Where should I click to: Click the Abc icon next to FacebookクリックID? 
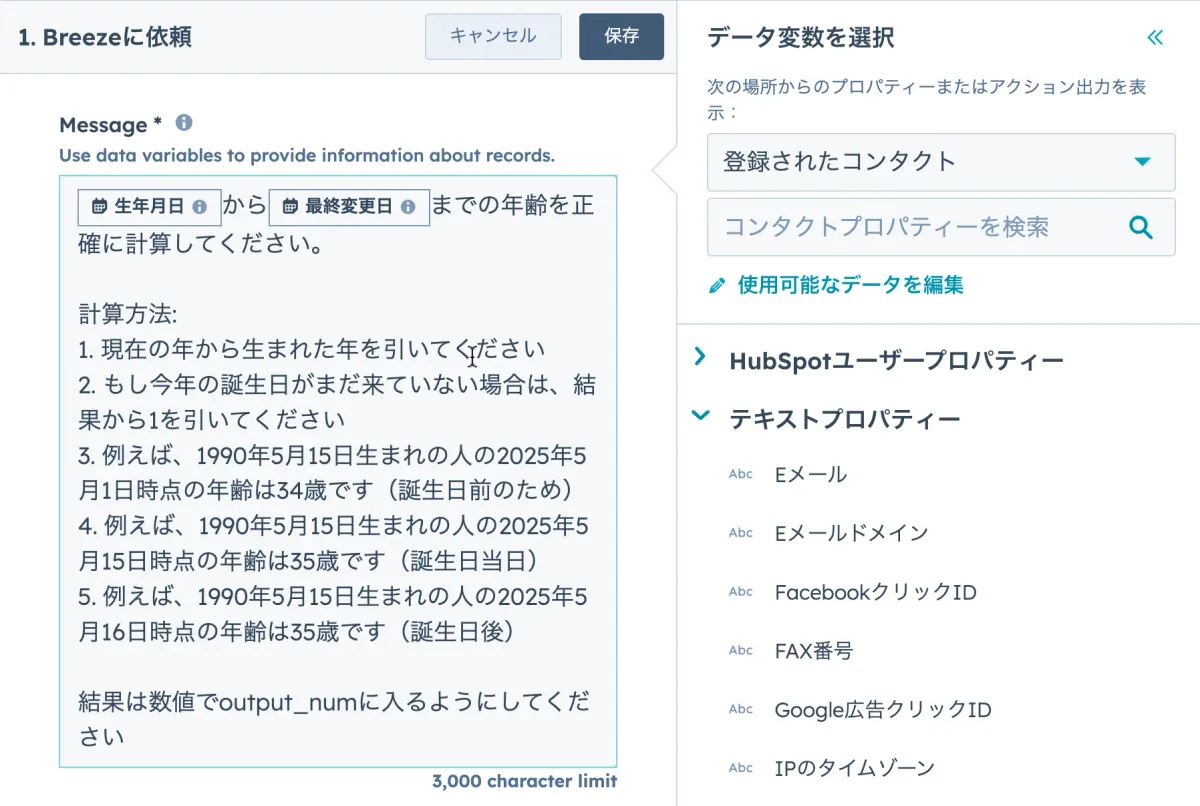pos(740,591)
